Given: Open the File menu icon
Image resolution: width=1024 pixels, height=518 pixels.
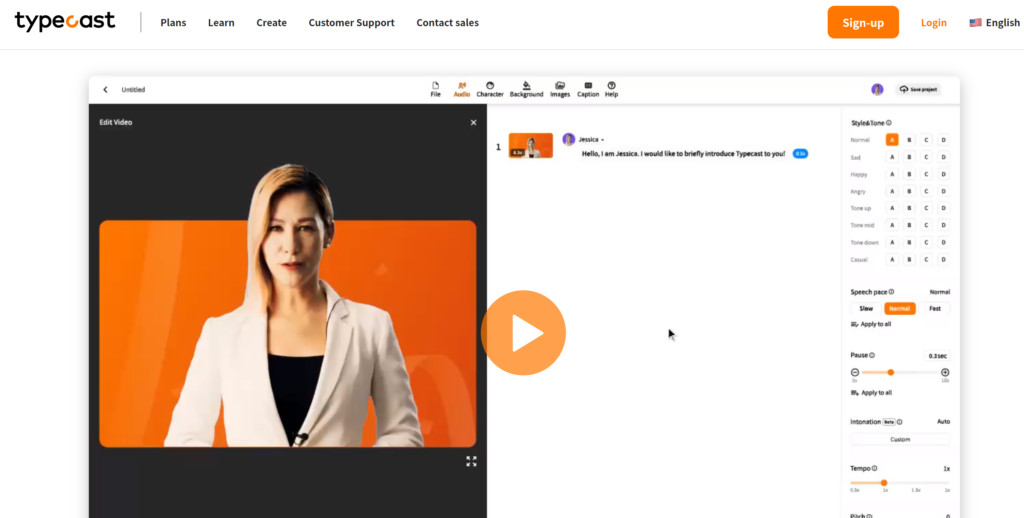Looking at the screenshot, I should (x=436, y=89).
